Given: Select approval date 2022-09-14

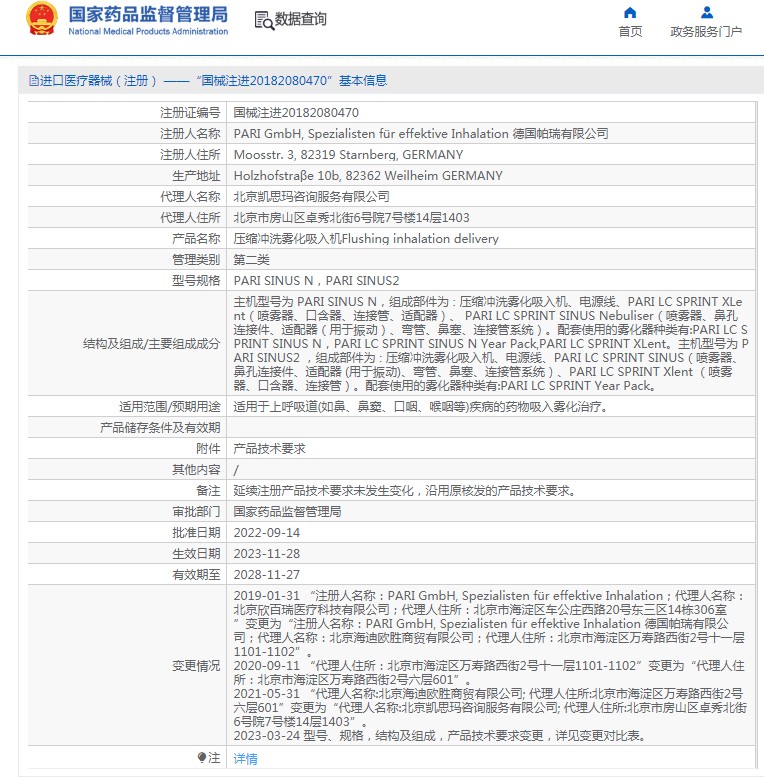Looking at the screenshot, I should pos(267,533).
